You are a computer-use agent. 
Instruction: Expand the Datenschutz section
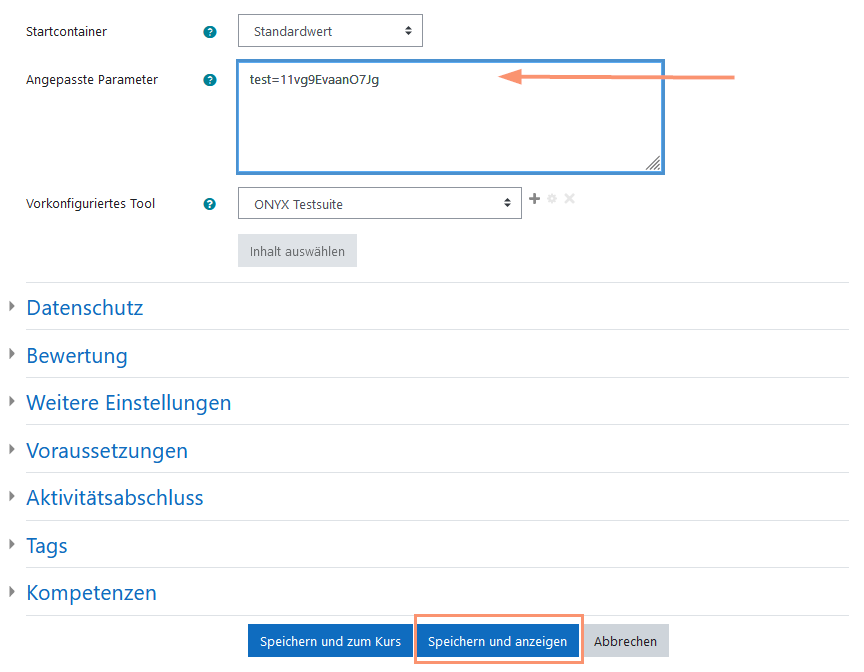click(84, 307)
